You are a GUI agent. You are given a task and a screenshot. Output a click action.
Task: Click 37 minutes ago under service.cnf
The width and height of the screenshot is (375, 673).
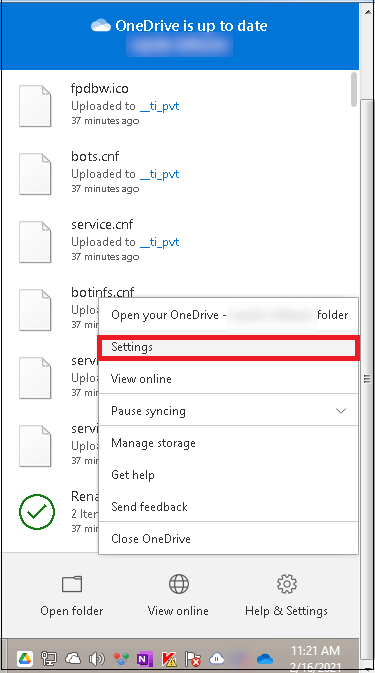[x=105, y=257]
